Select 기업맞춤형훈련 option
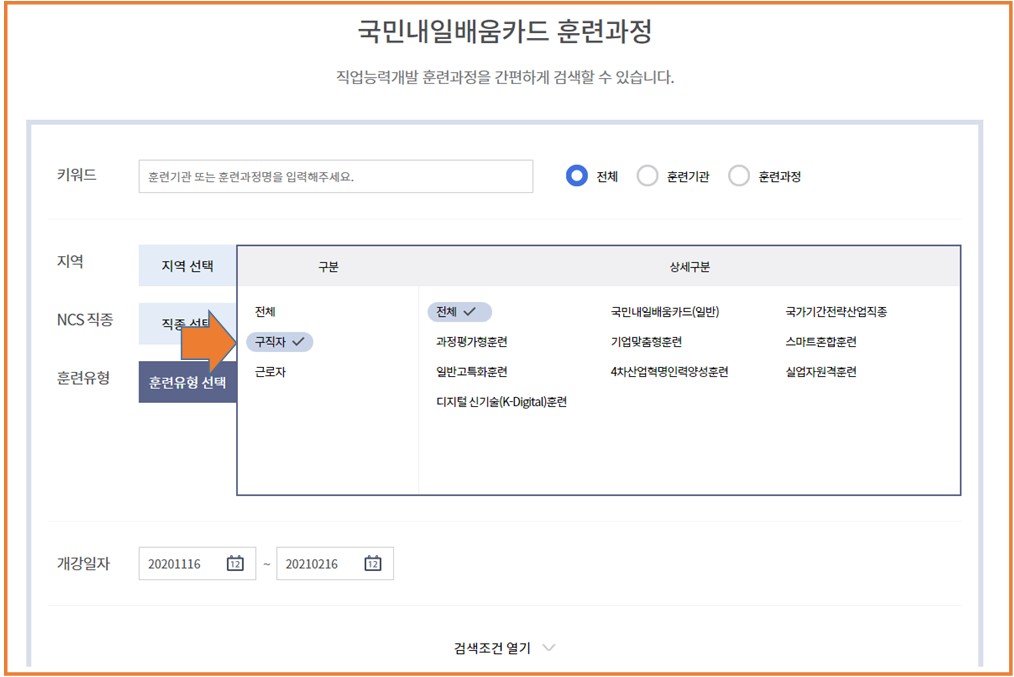 [646, 341]
